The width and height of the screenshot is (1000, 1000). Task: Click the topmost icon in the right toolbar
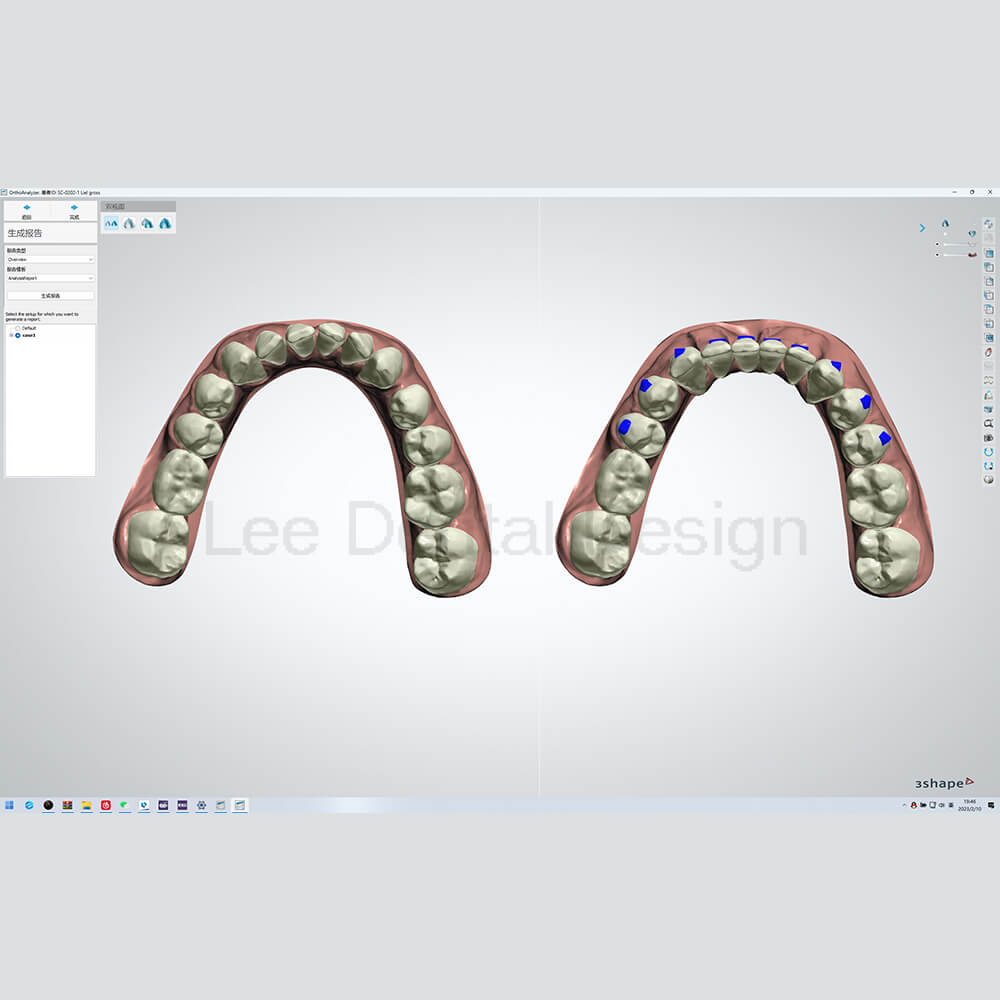click(x=989, y=225)
